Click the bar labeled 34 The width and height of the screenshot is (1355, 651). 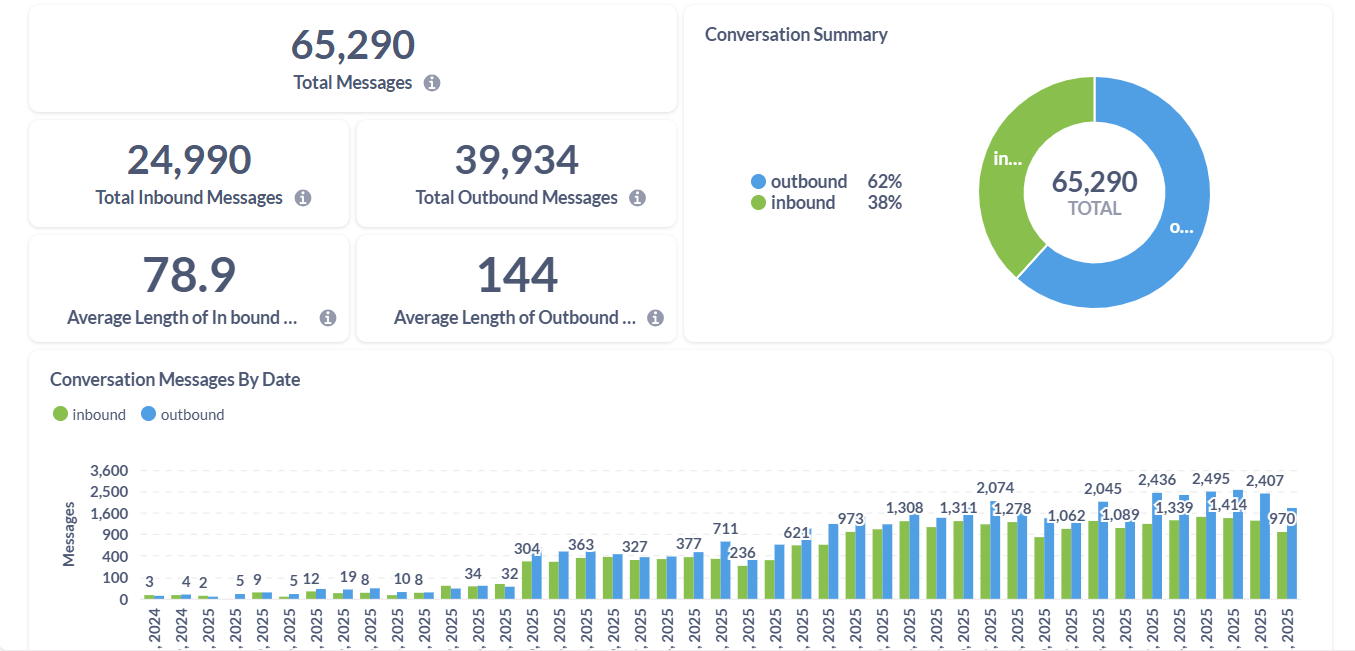(x=473, y=592)
